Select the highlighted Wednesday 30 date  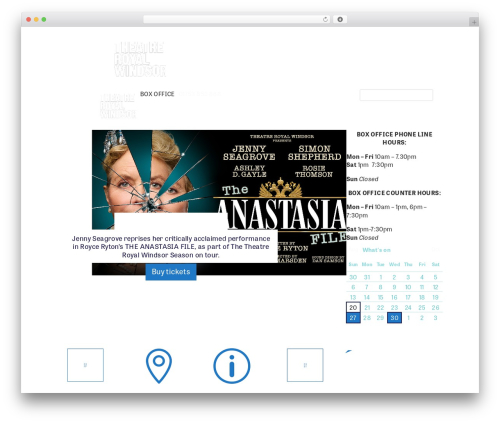coord(394,318)
